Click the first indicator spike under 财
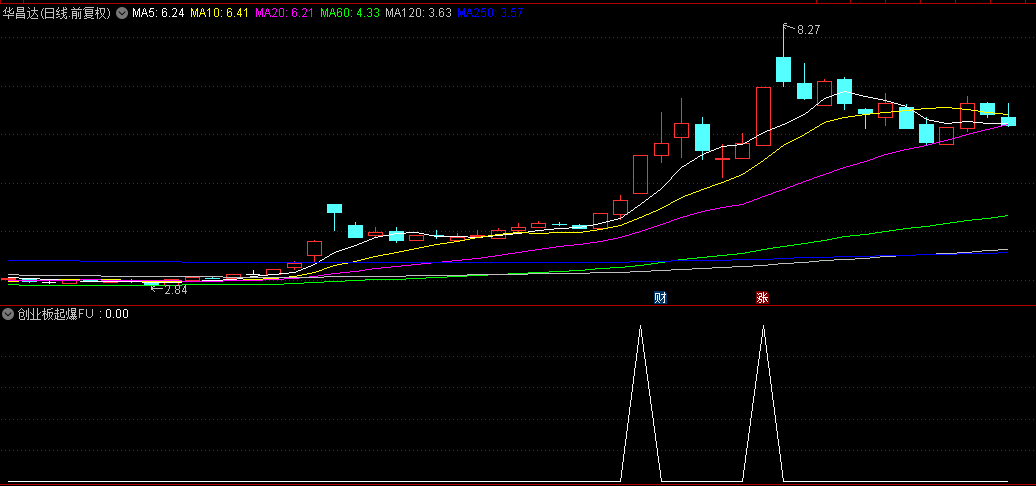 (640, 403)
